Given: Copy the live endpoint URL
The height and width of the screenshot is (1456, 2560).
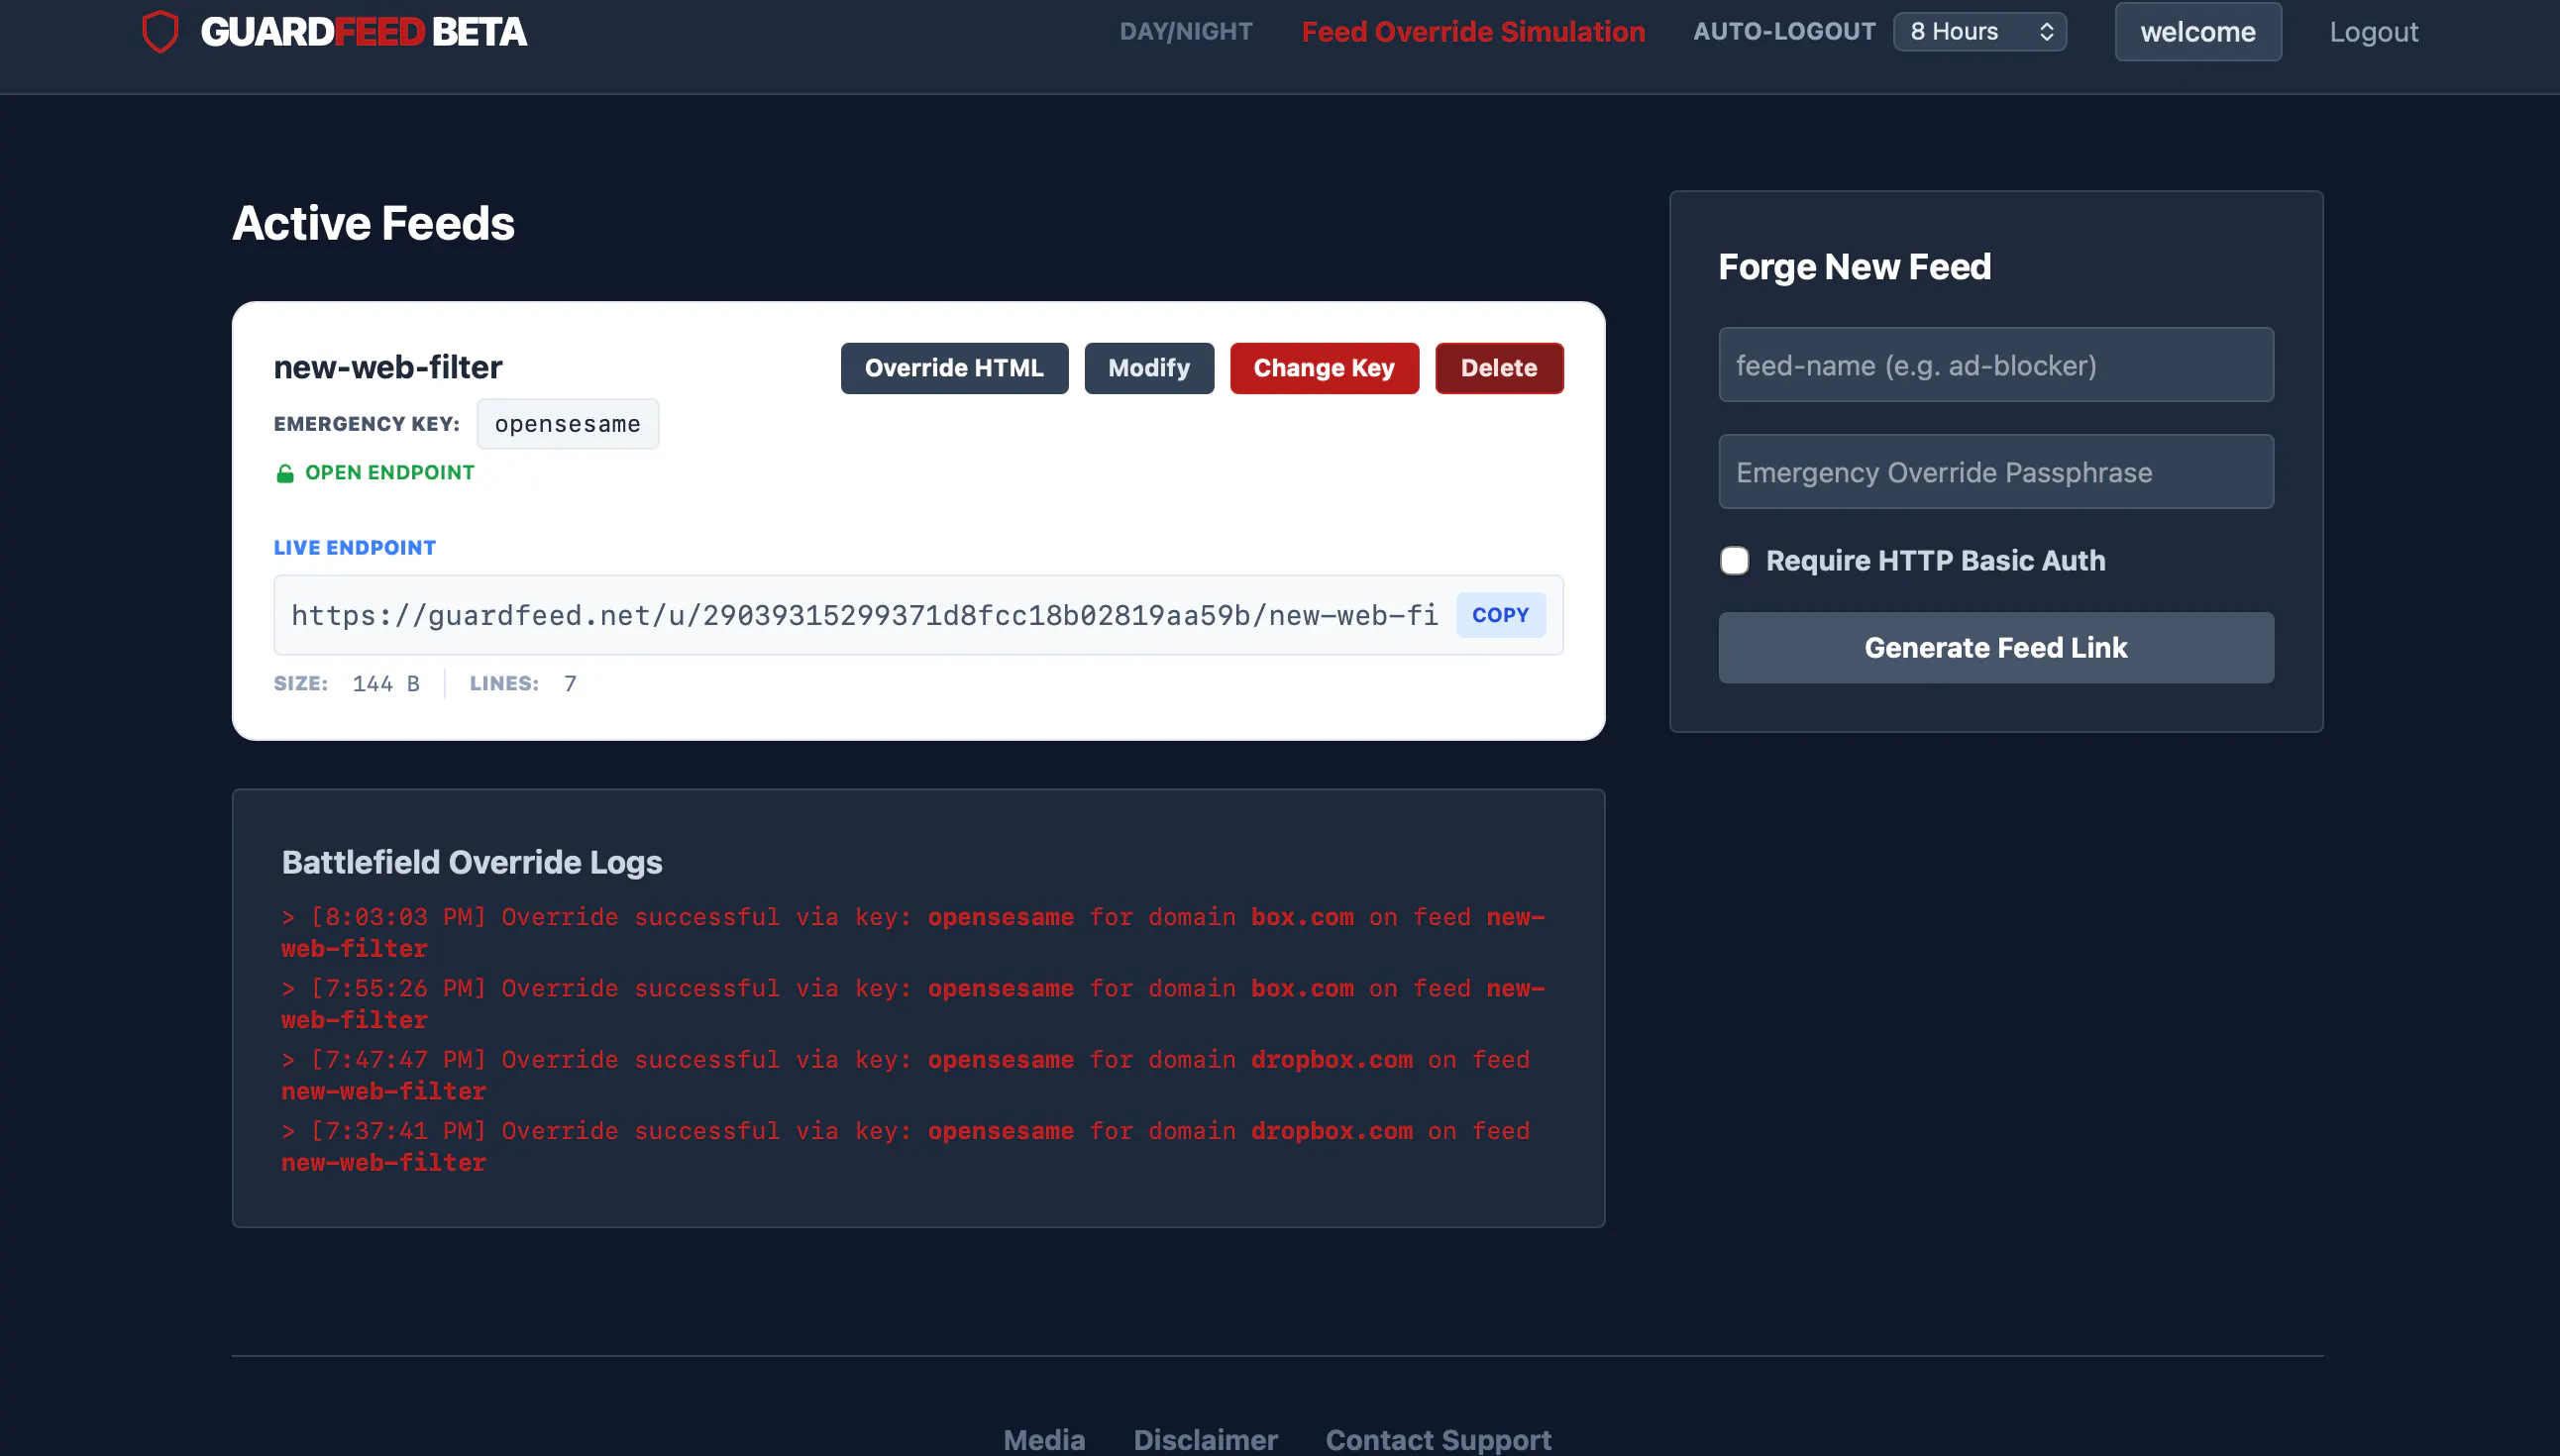Looking at the screenshot, I should (x=1500, y=615).
